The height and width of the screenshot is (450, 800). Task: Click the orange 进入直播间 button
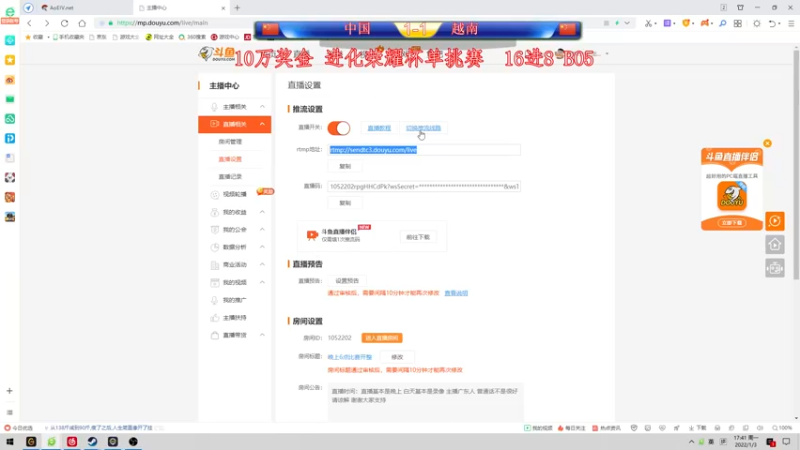click(x=382, y=338)
